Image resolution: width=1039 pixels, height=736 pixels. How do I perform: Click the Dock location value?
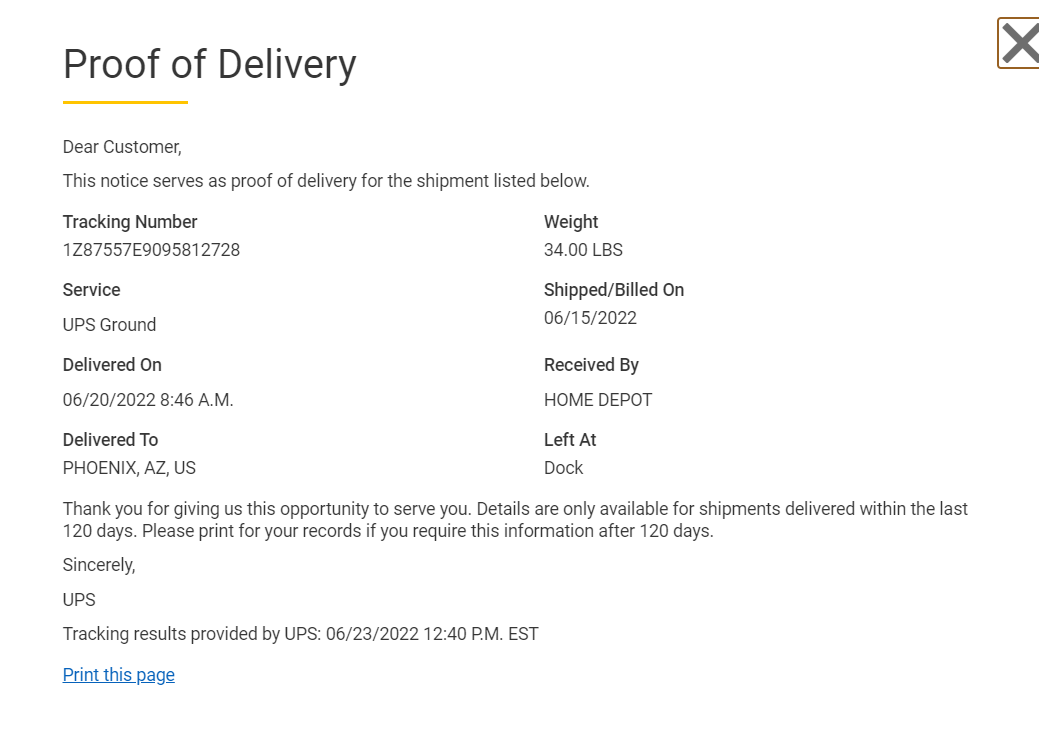coord(563,468)
